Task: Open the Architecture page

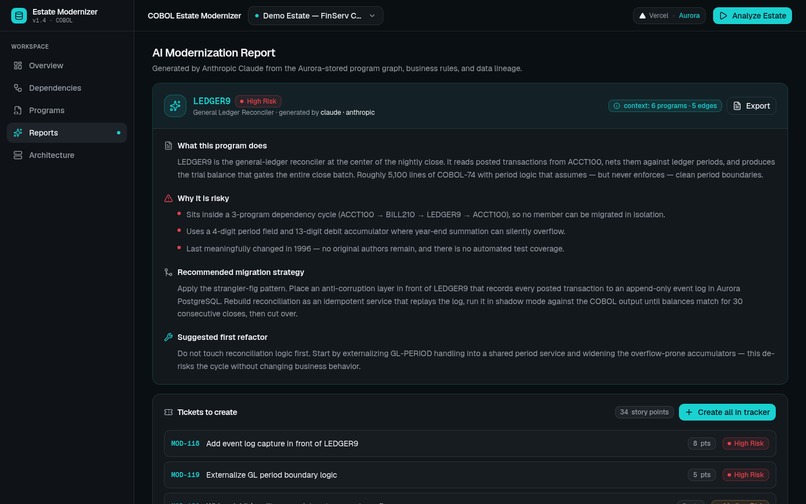Action: point(67,155)
